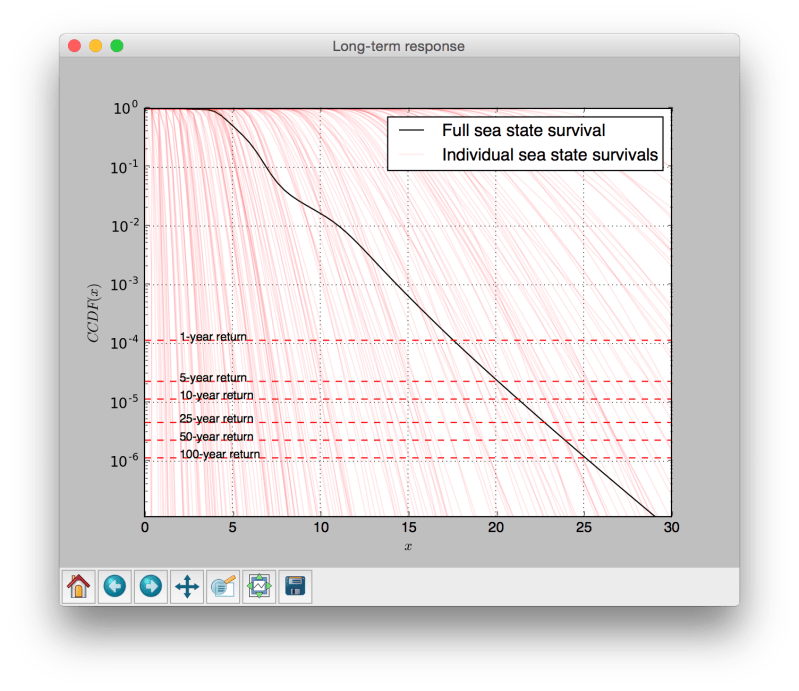The image size is (799, 691).
Task: Click the x-axis tick label 25
Action: 584,527
